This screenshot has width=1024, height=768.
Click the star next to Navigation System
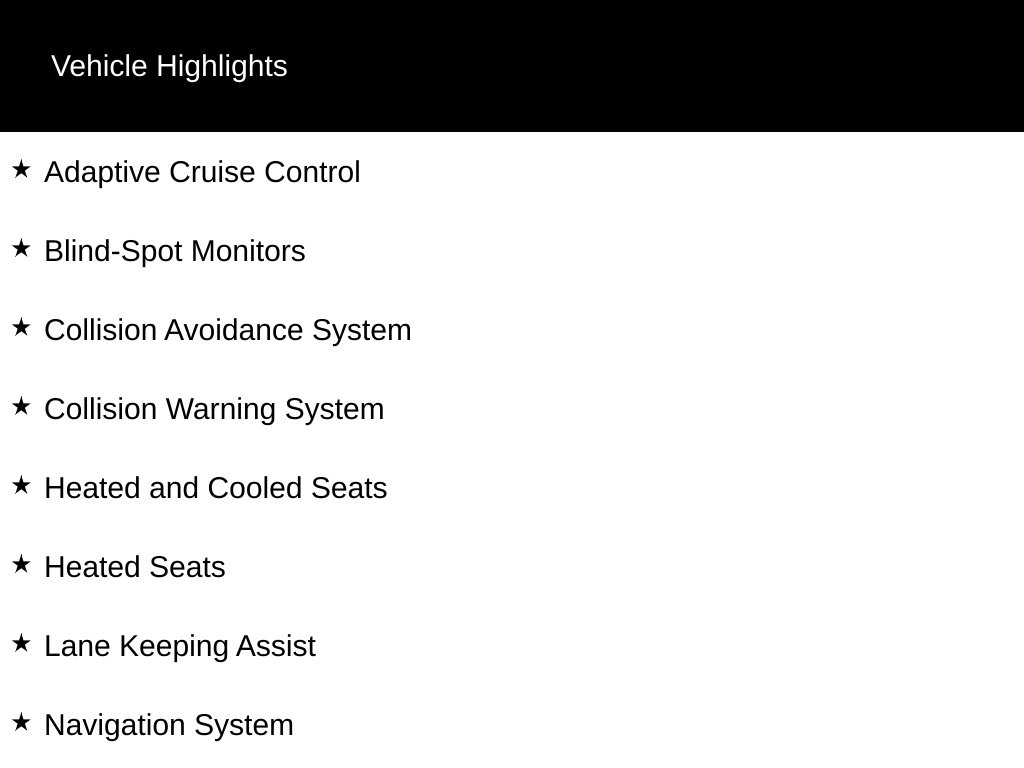[x=21, y=722]
